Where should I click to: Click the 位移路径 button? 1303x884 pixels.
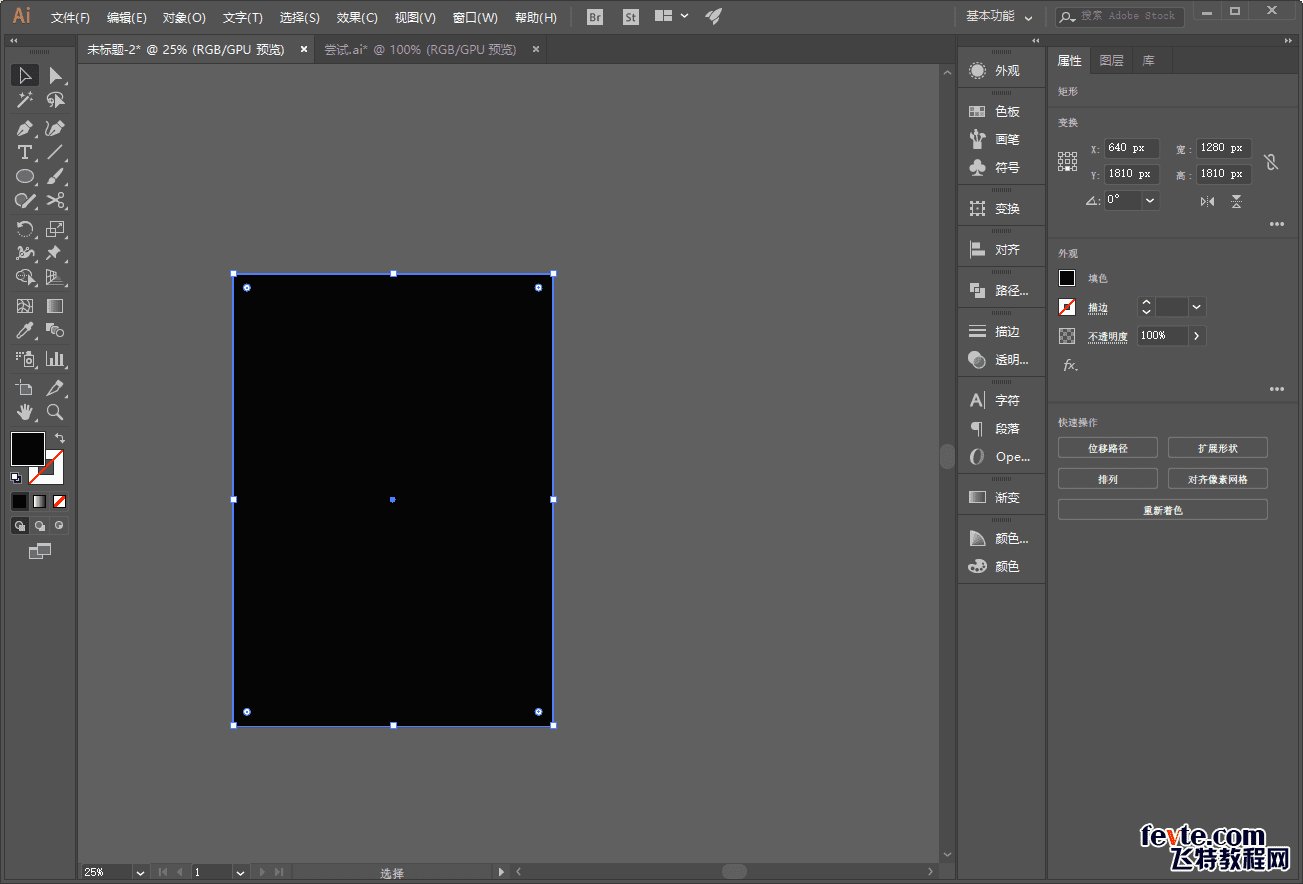(1107, 448)
